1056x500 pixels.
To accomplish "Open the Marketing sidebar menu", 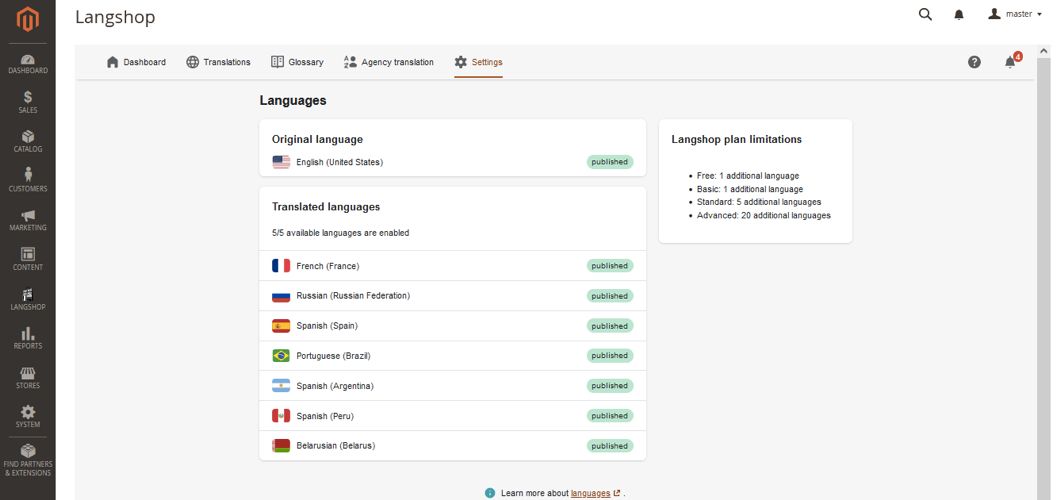I will click(x=28, y=220).
